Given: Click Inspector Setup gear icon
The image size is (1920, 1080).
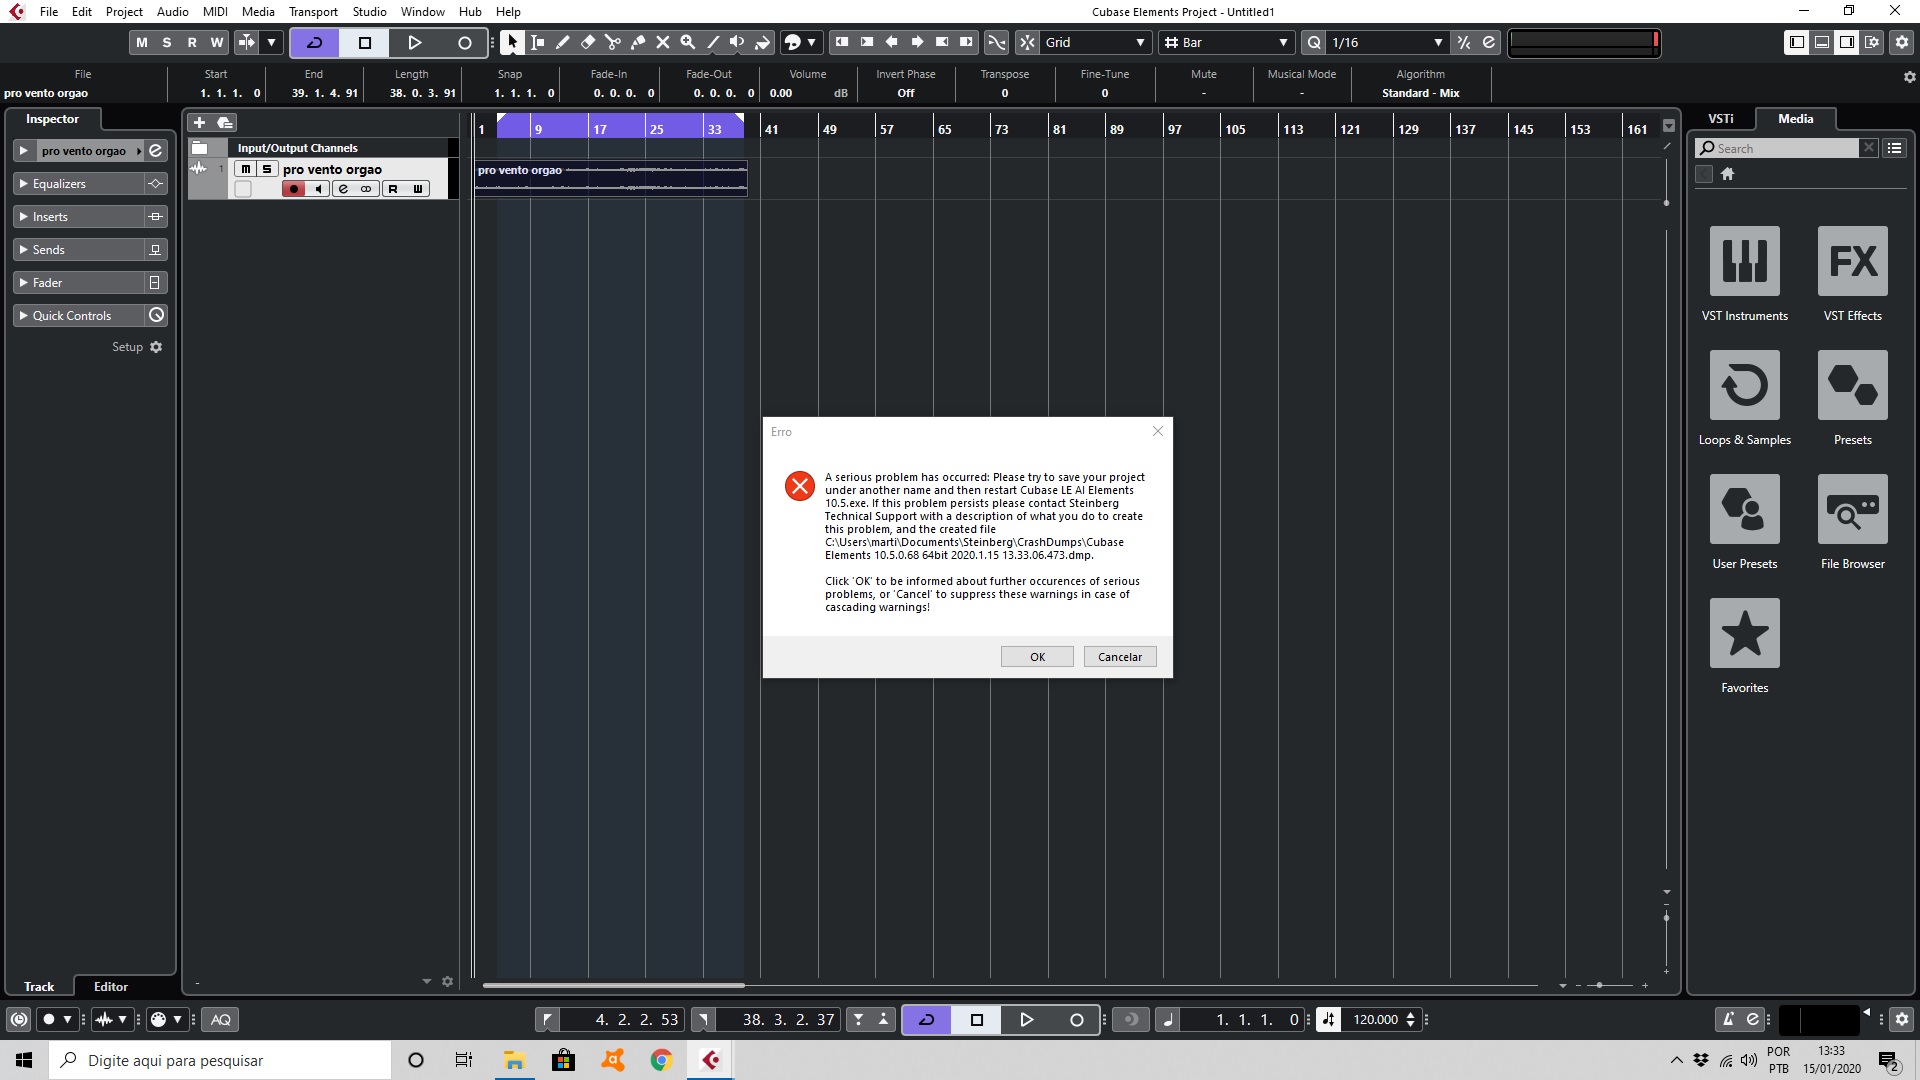Looking at the screenshot, I should (x=156, y=347).
